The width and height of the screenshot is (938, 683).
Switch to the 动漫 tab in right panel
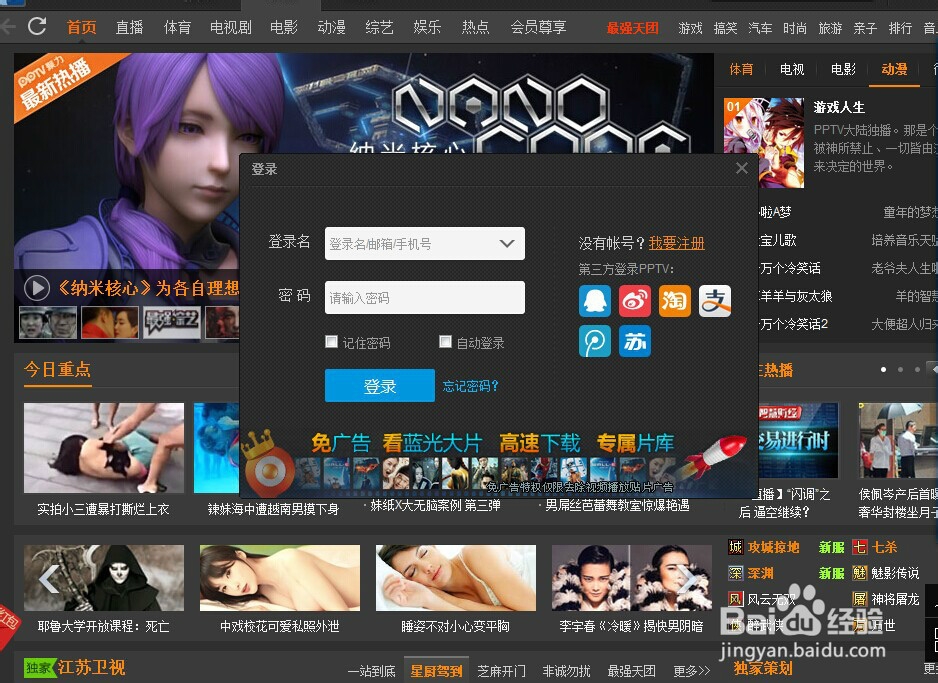893,69
